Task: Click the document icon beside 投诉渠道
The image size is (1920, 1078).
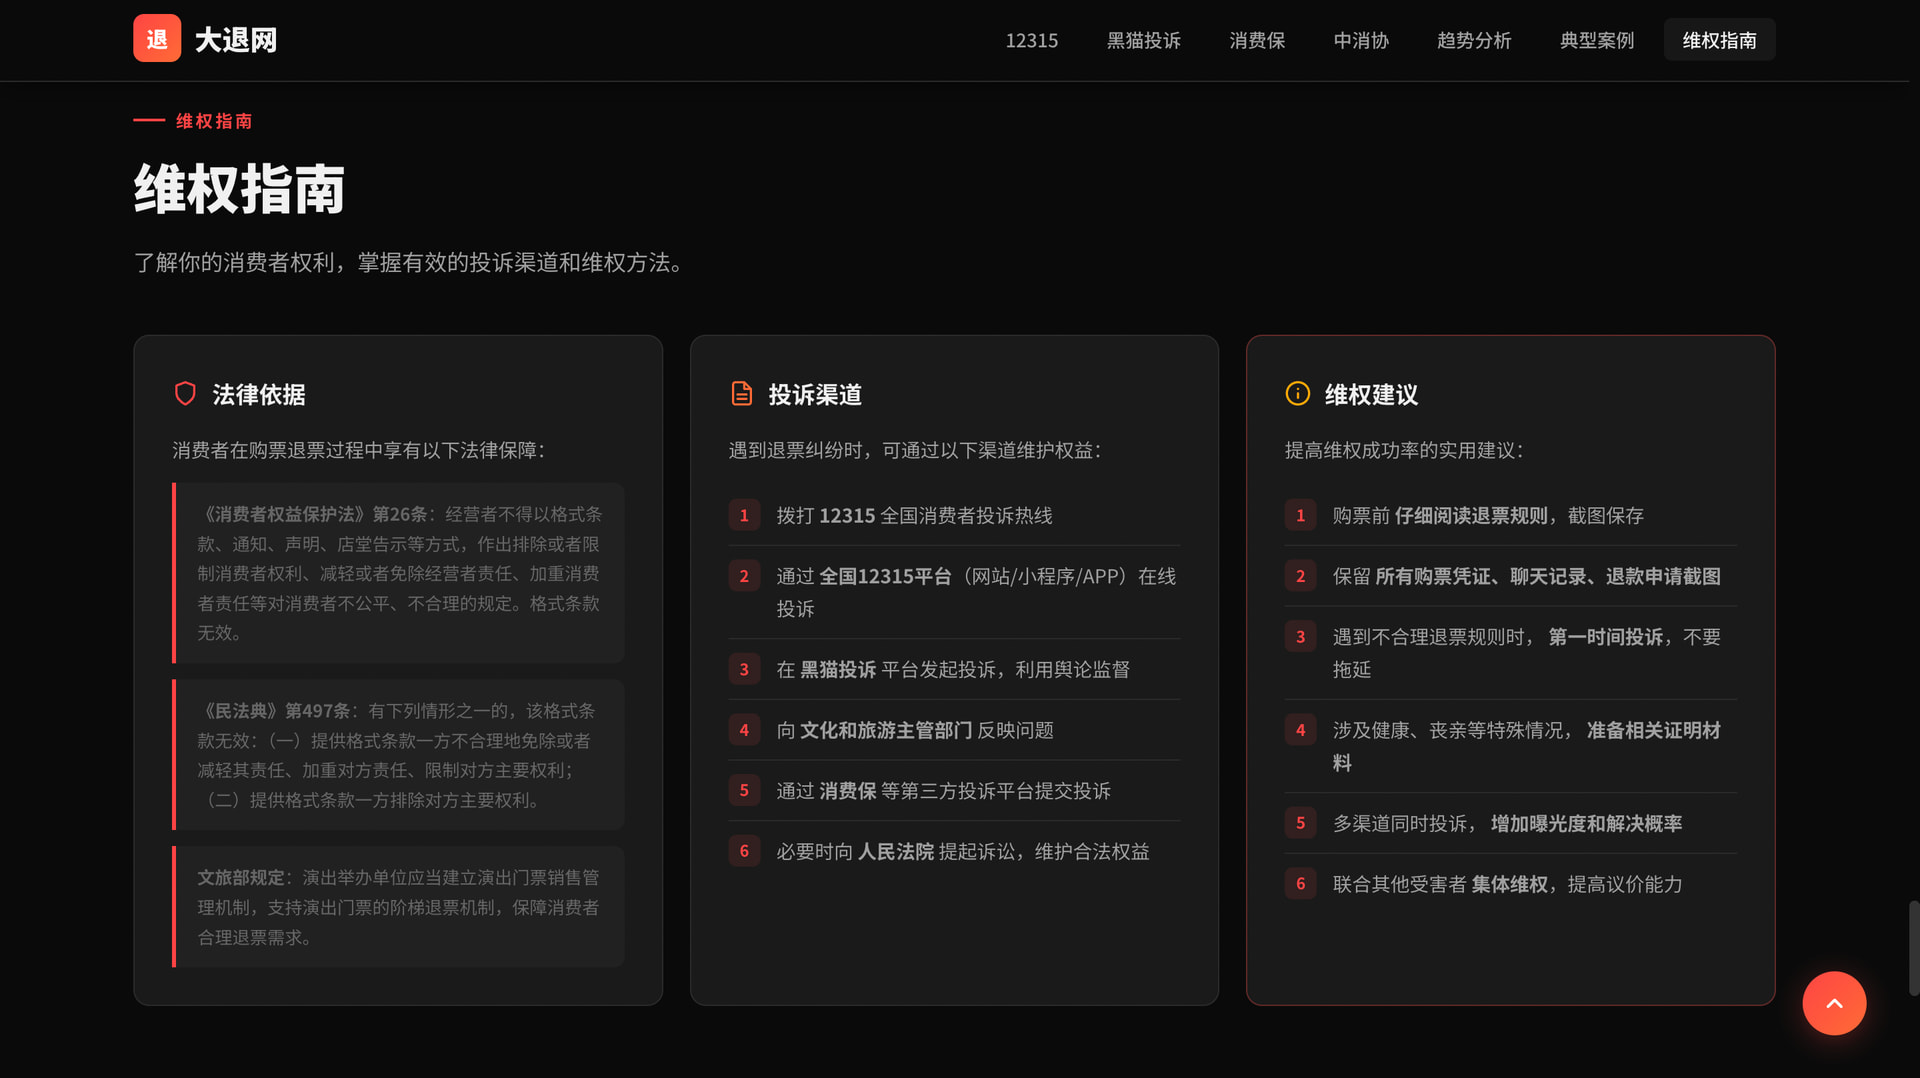Action: 741,394
